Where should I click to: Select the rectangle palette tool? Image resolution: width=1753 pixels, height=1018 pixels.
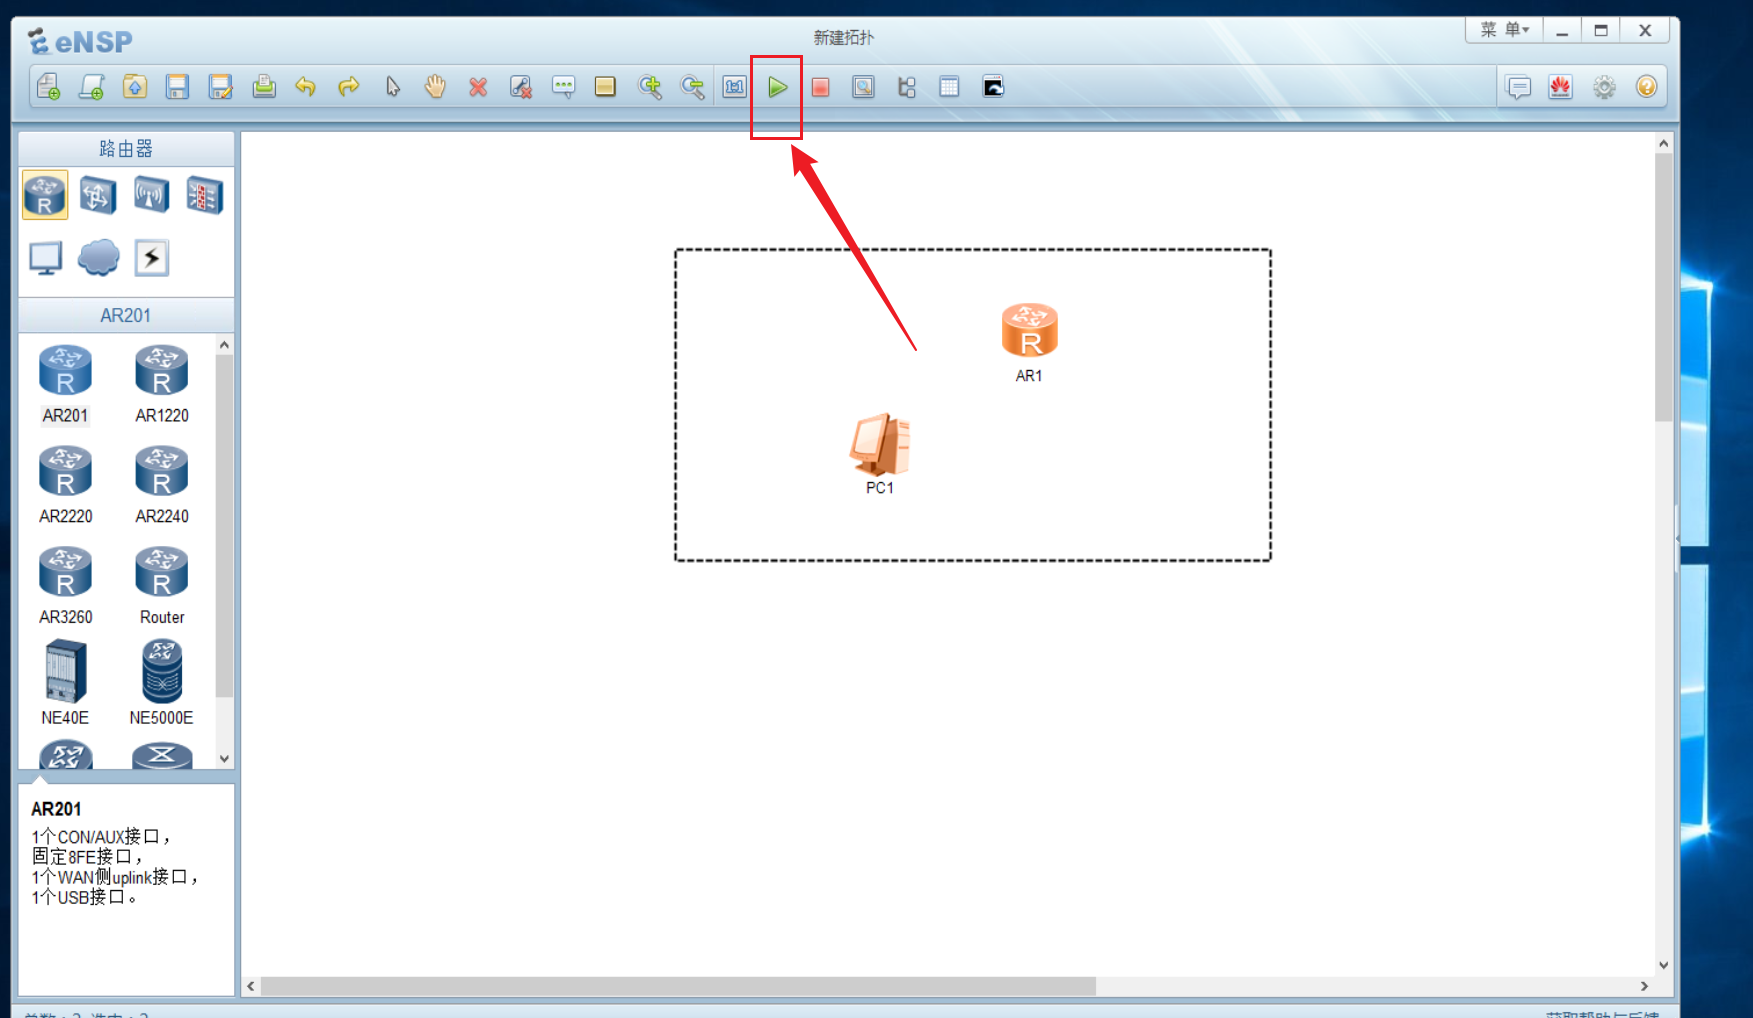pos(605,87)
